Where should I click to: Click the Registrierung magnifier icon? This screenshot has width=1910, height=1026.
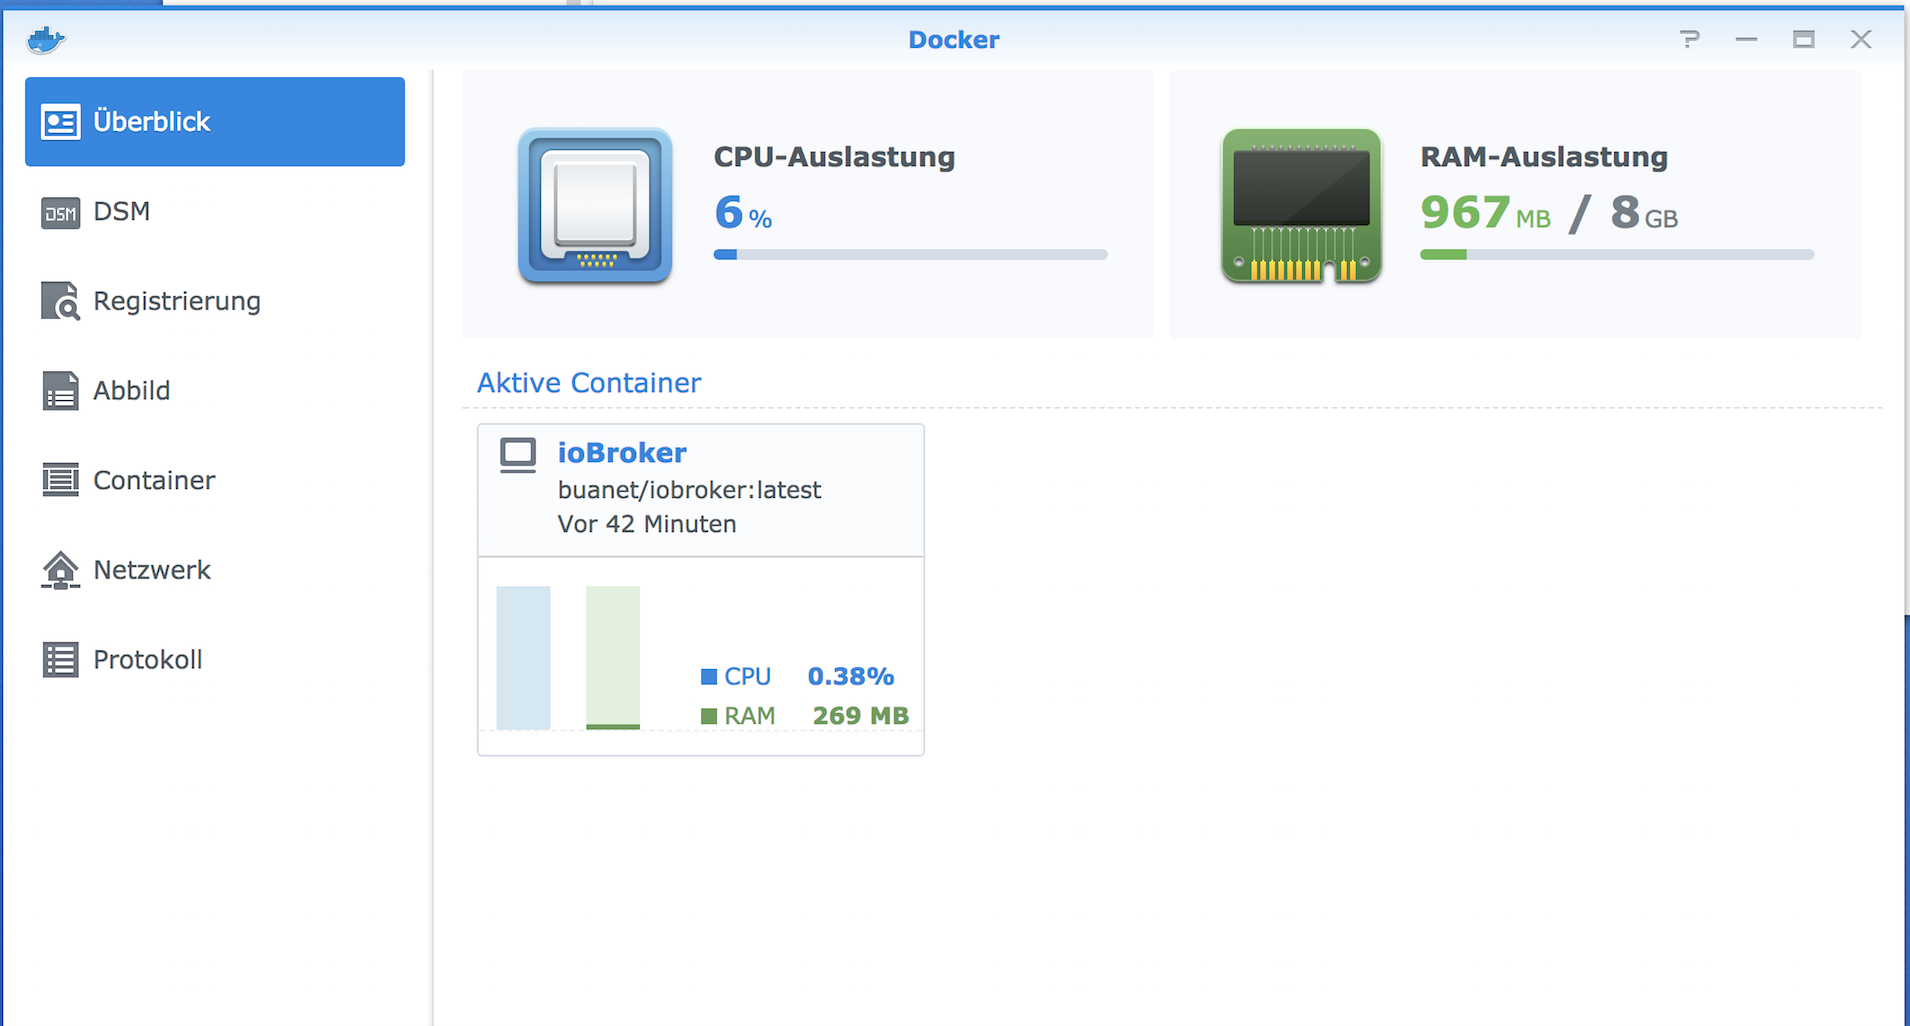coord(60,301)
